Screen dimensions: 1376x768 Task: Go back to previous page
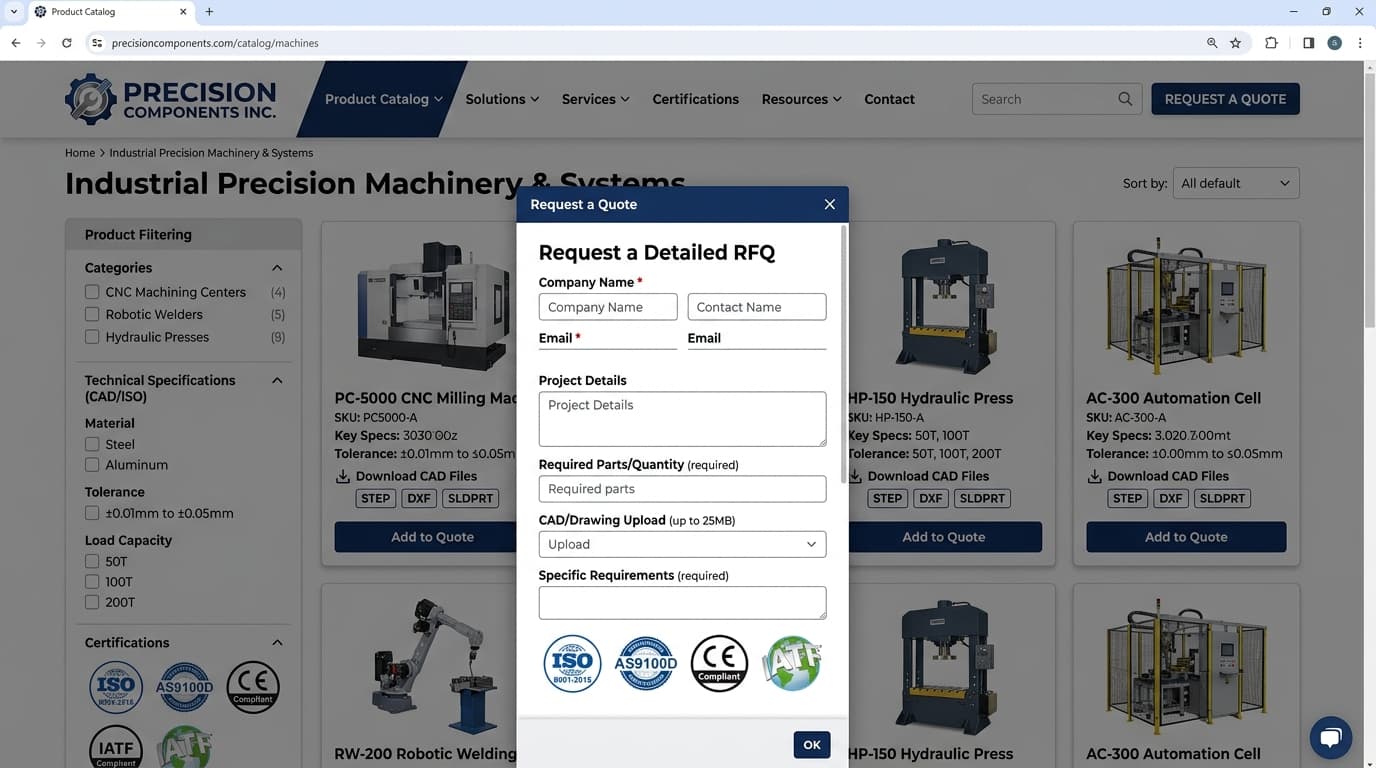pos(16,43)
